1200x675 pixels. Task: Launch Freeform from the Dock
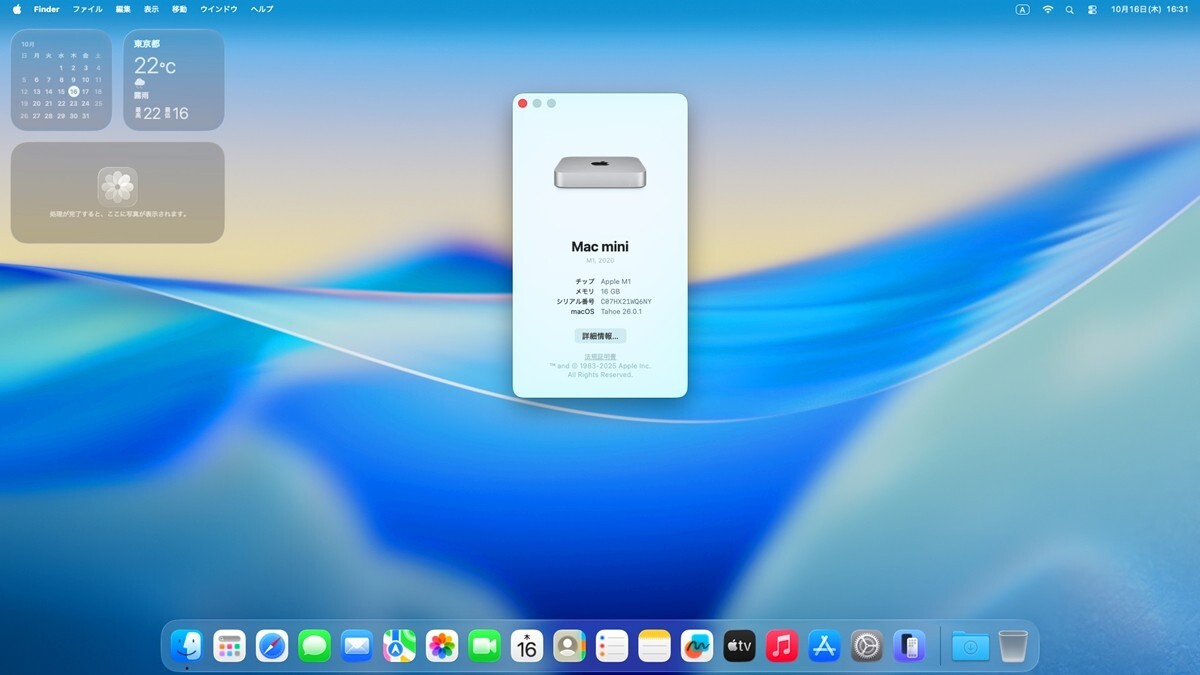pyautogui.click(x=697, y=646)
